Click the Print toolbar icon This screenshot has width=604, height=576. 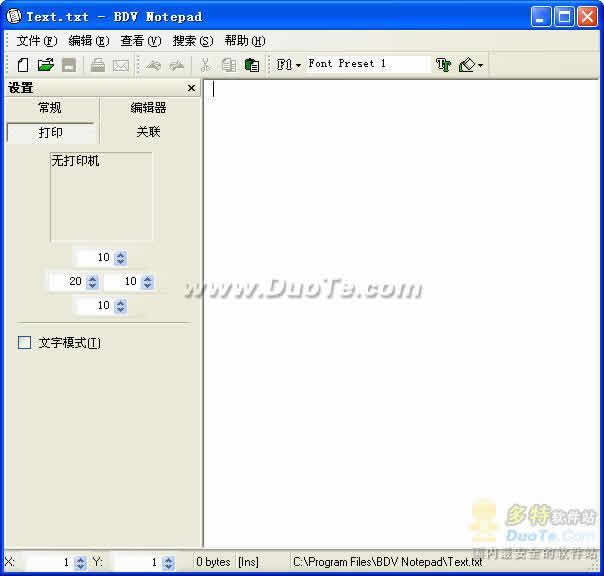(x=97, y=65)
